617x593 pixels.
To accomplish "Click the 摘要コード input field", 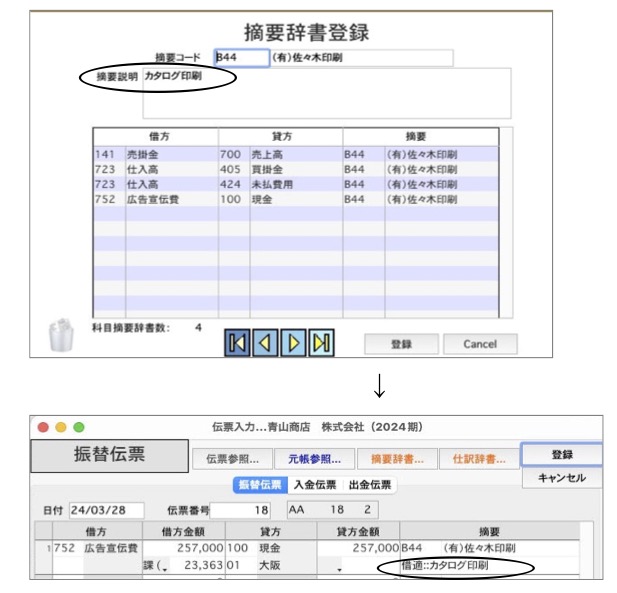I will pyautogui.click(x=241, y=58).
